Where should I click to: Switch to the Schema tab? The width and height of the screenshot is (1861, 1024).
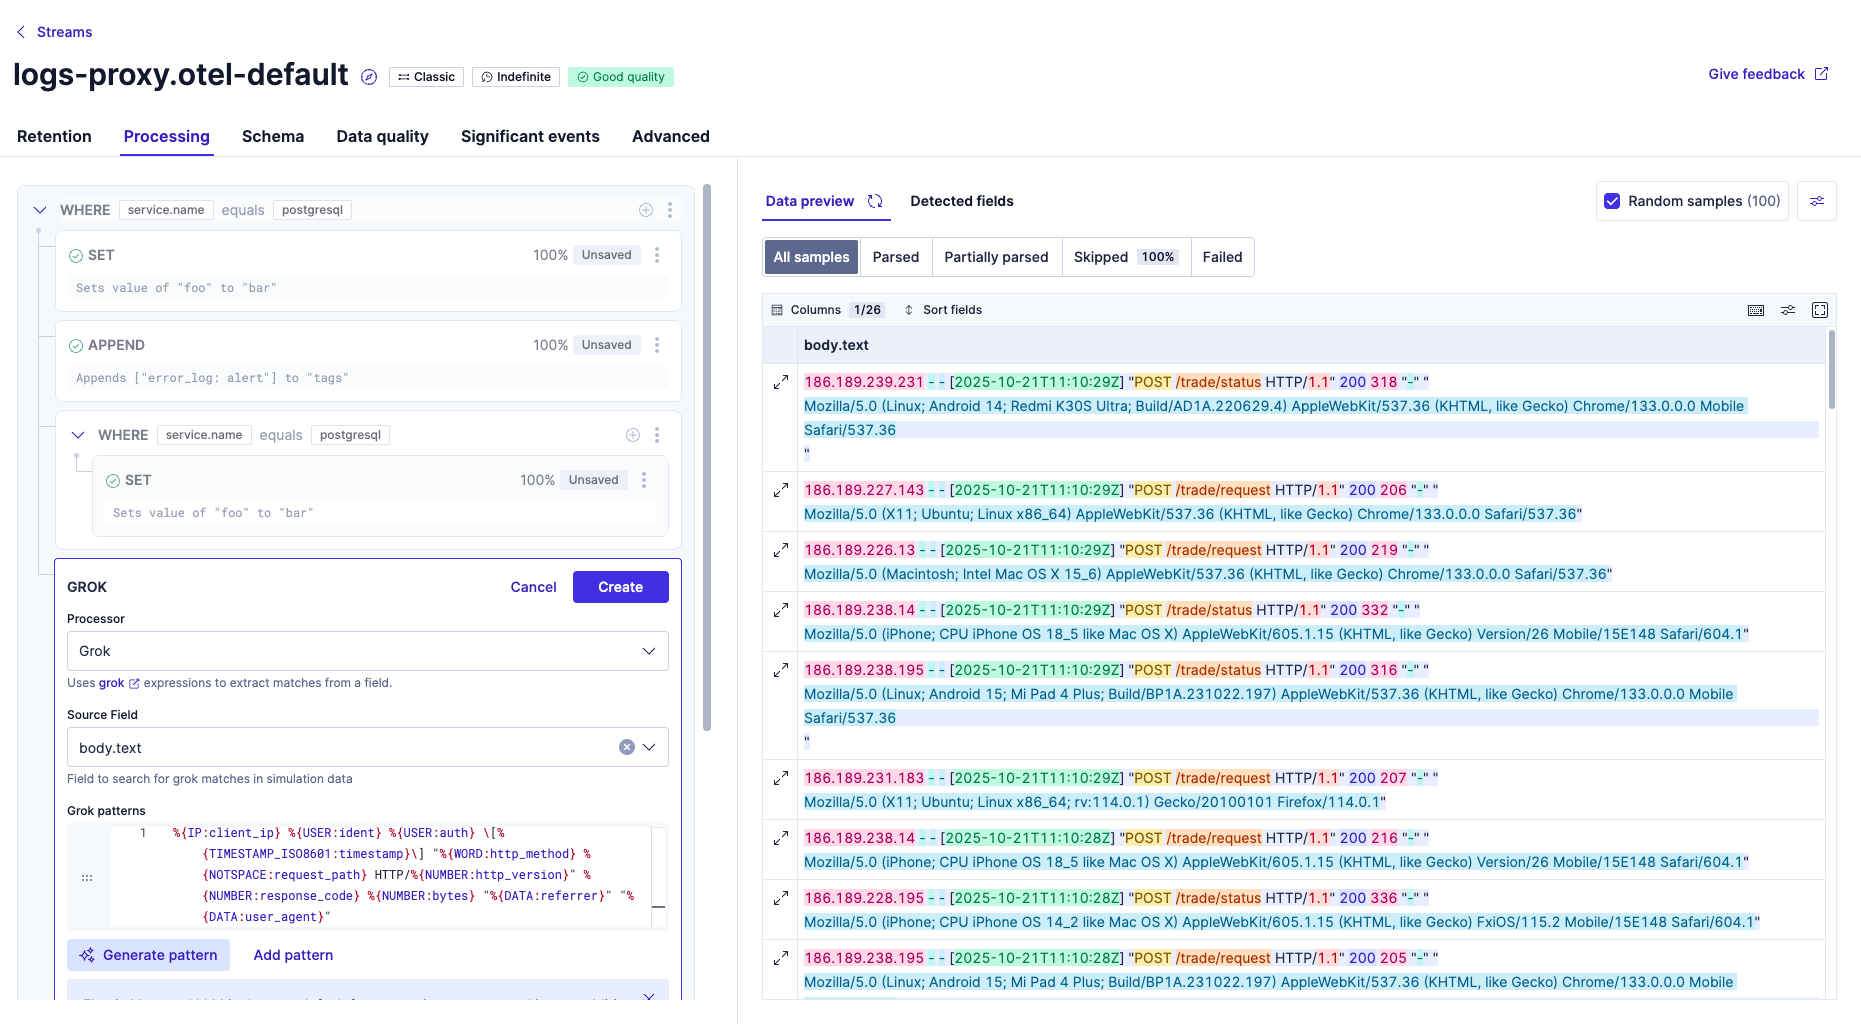[273, 137]
